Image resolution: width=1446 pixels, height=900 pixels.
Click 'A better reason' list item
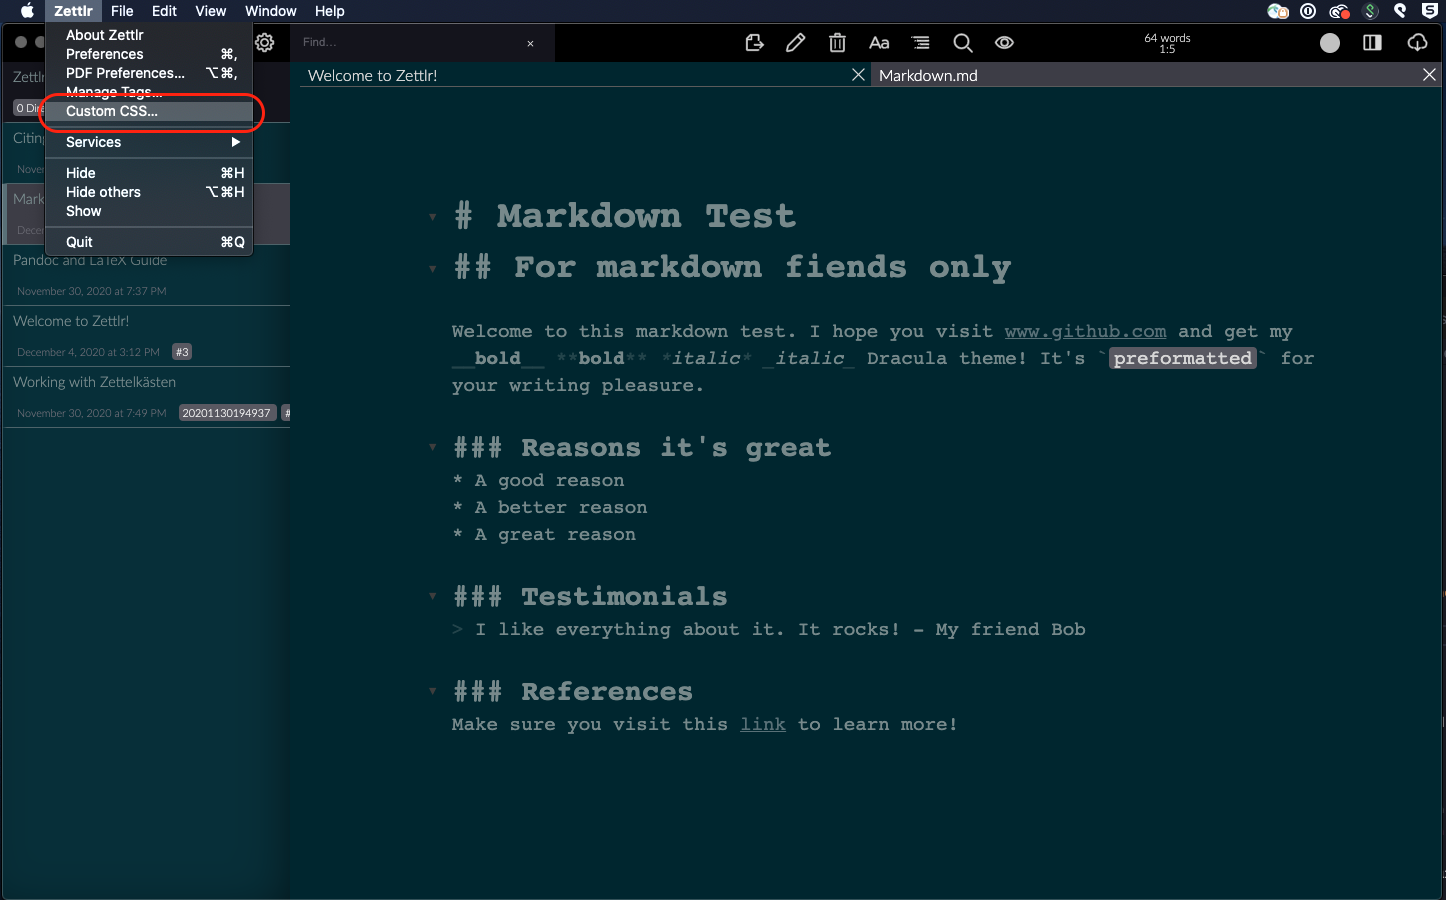(x=561, y=507)
